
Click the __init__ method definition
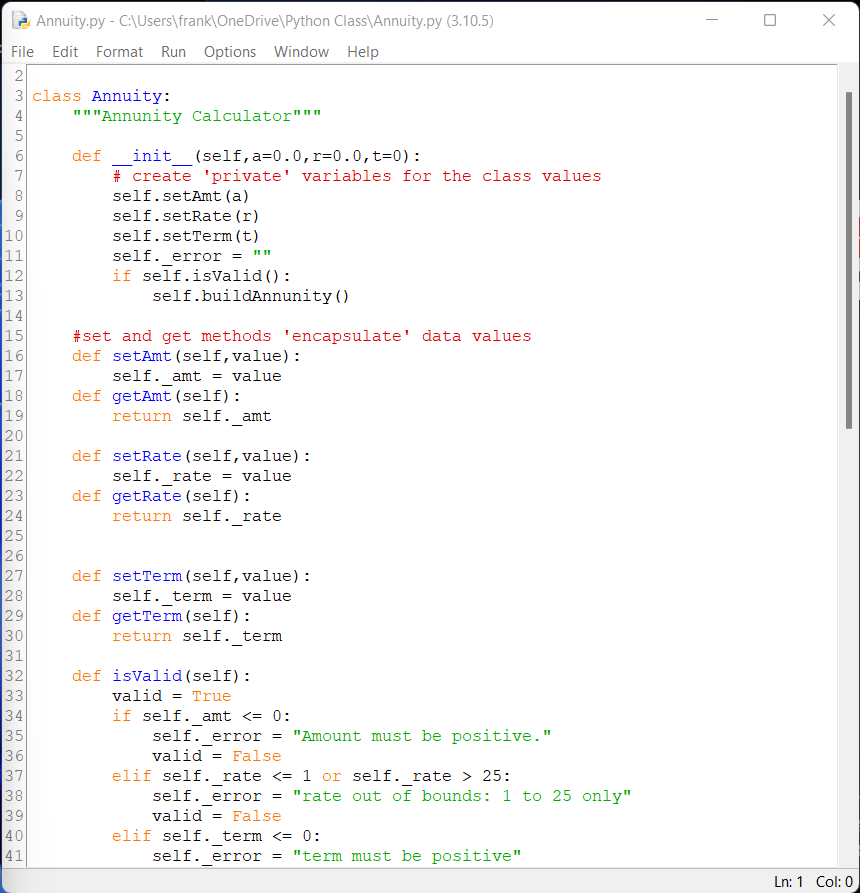[246, 156]
